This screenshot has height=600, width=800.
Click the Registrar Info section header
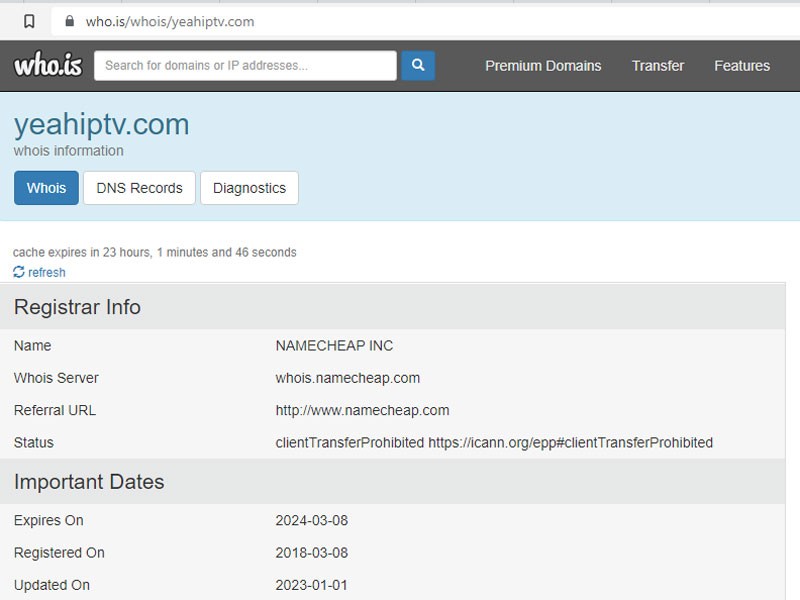(392, 307)
